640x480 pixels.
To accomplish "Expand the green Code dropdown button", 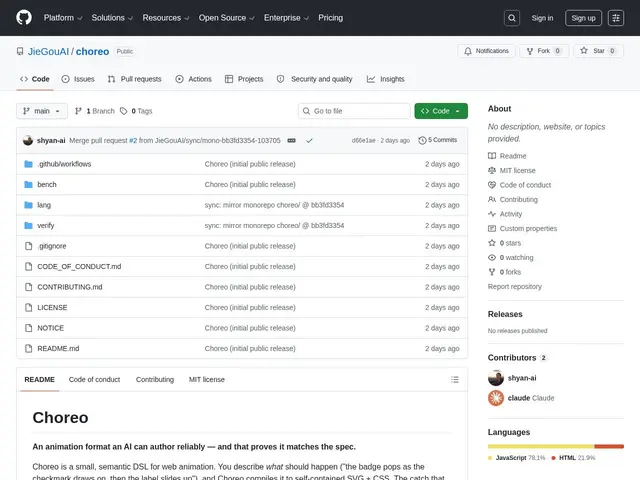I will 441,111.
